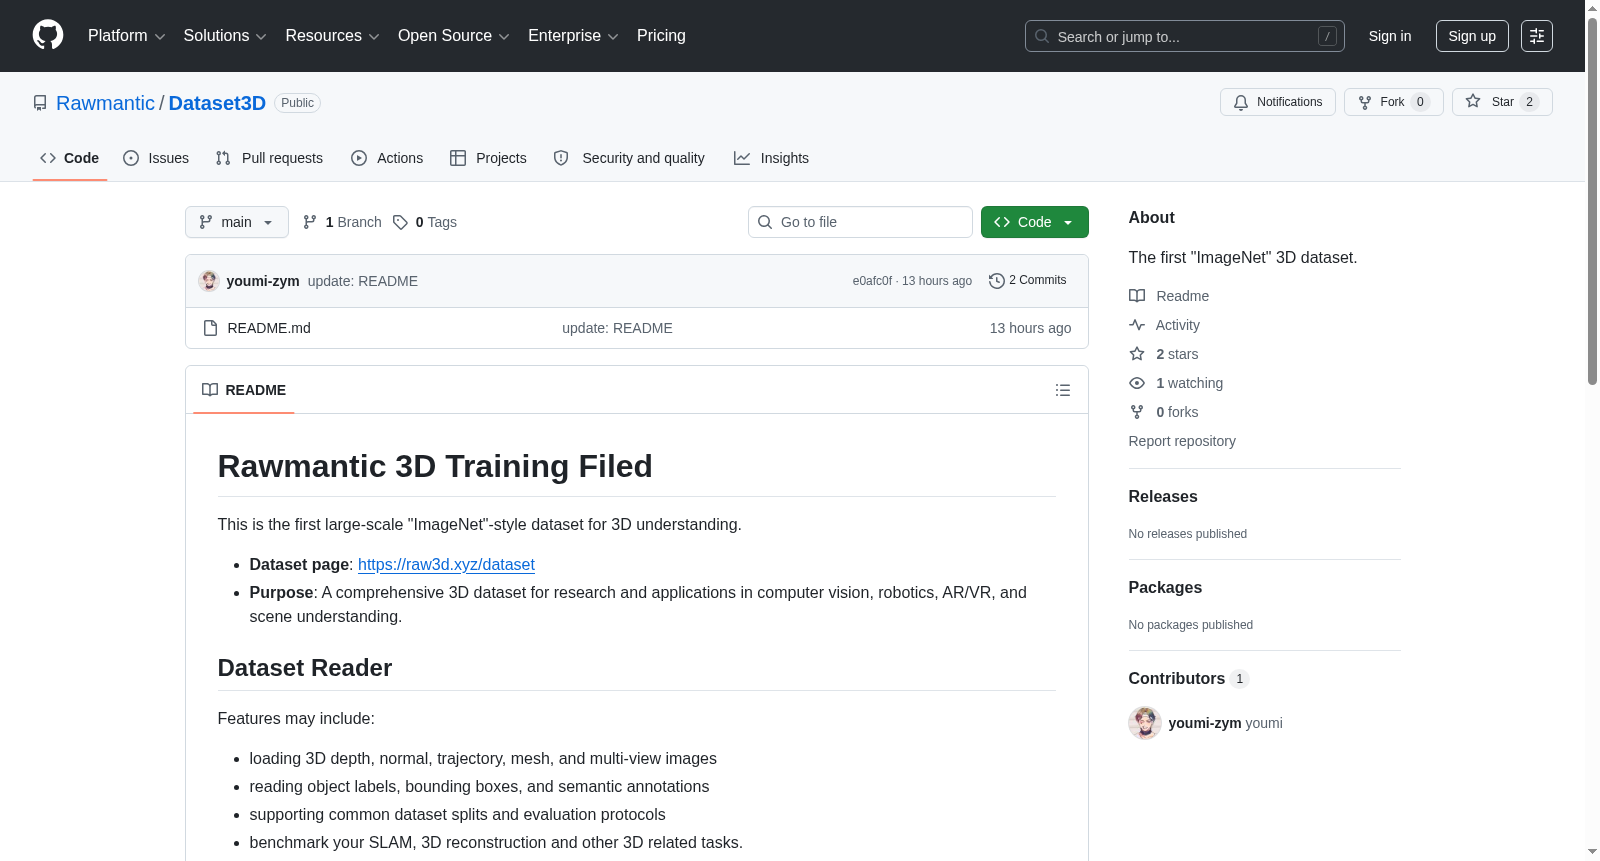1600x861 pixels.
Task: Click the Fork count 0
Action: (x=1420, y=102)
